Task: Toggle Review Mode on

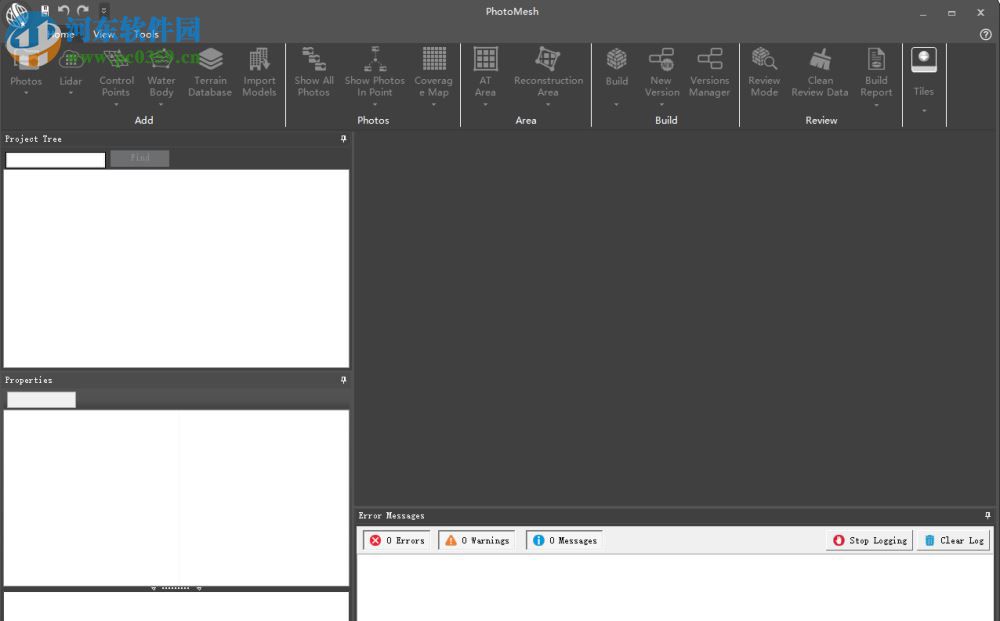Action: [764, 70]
